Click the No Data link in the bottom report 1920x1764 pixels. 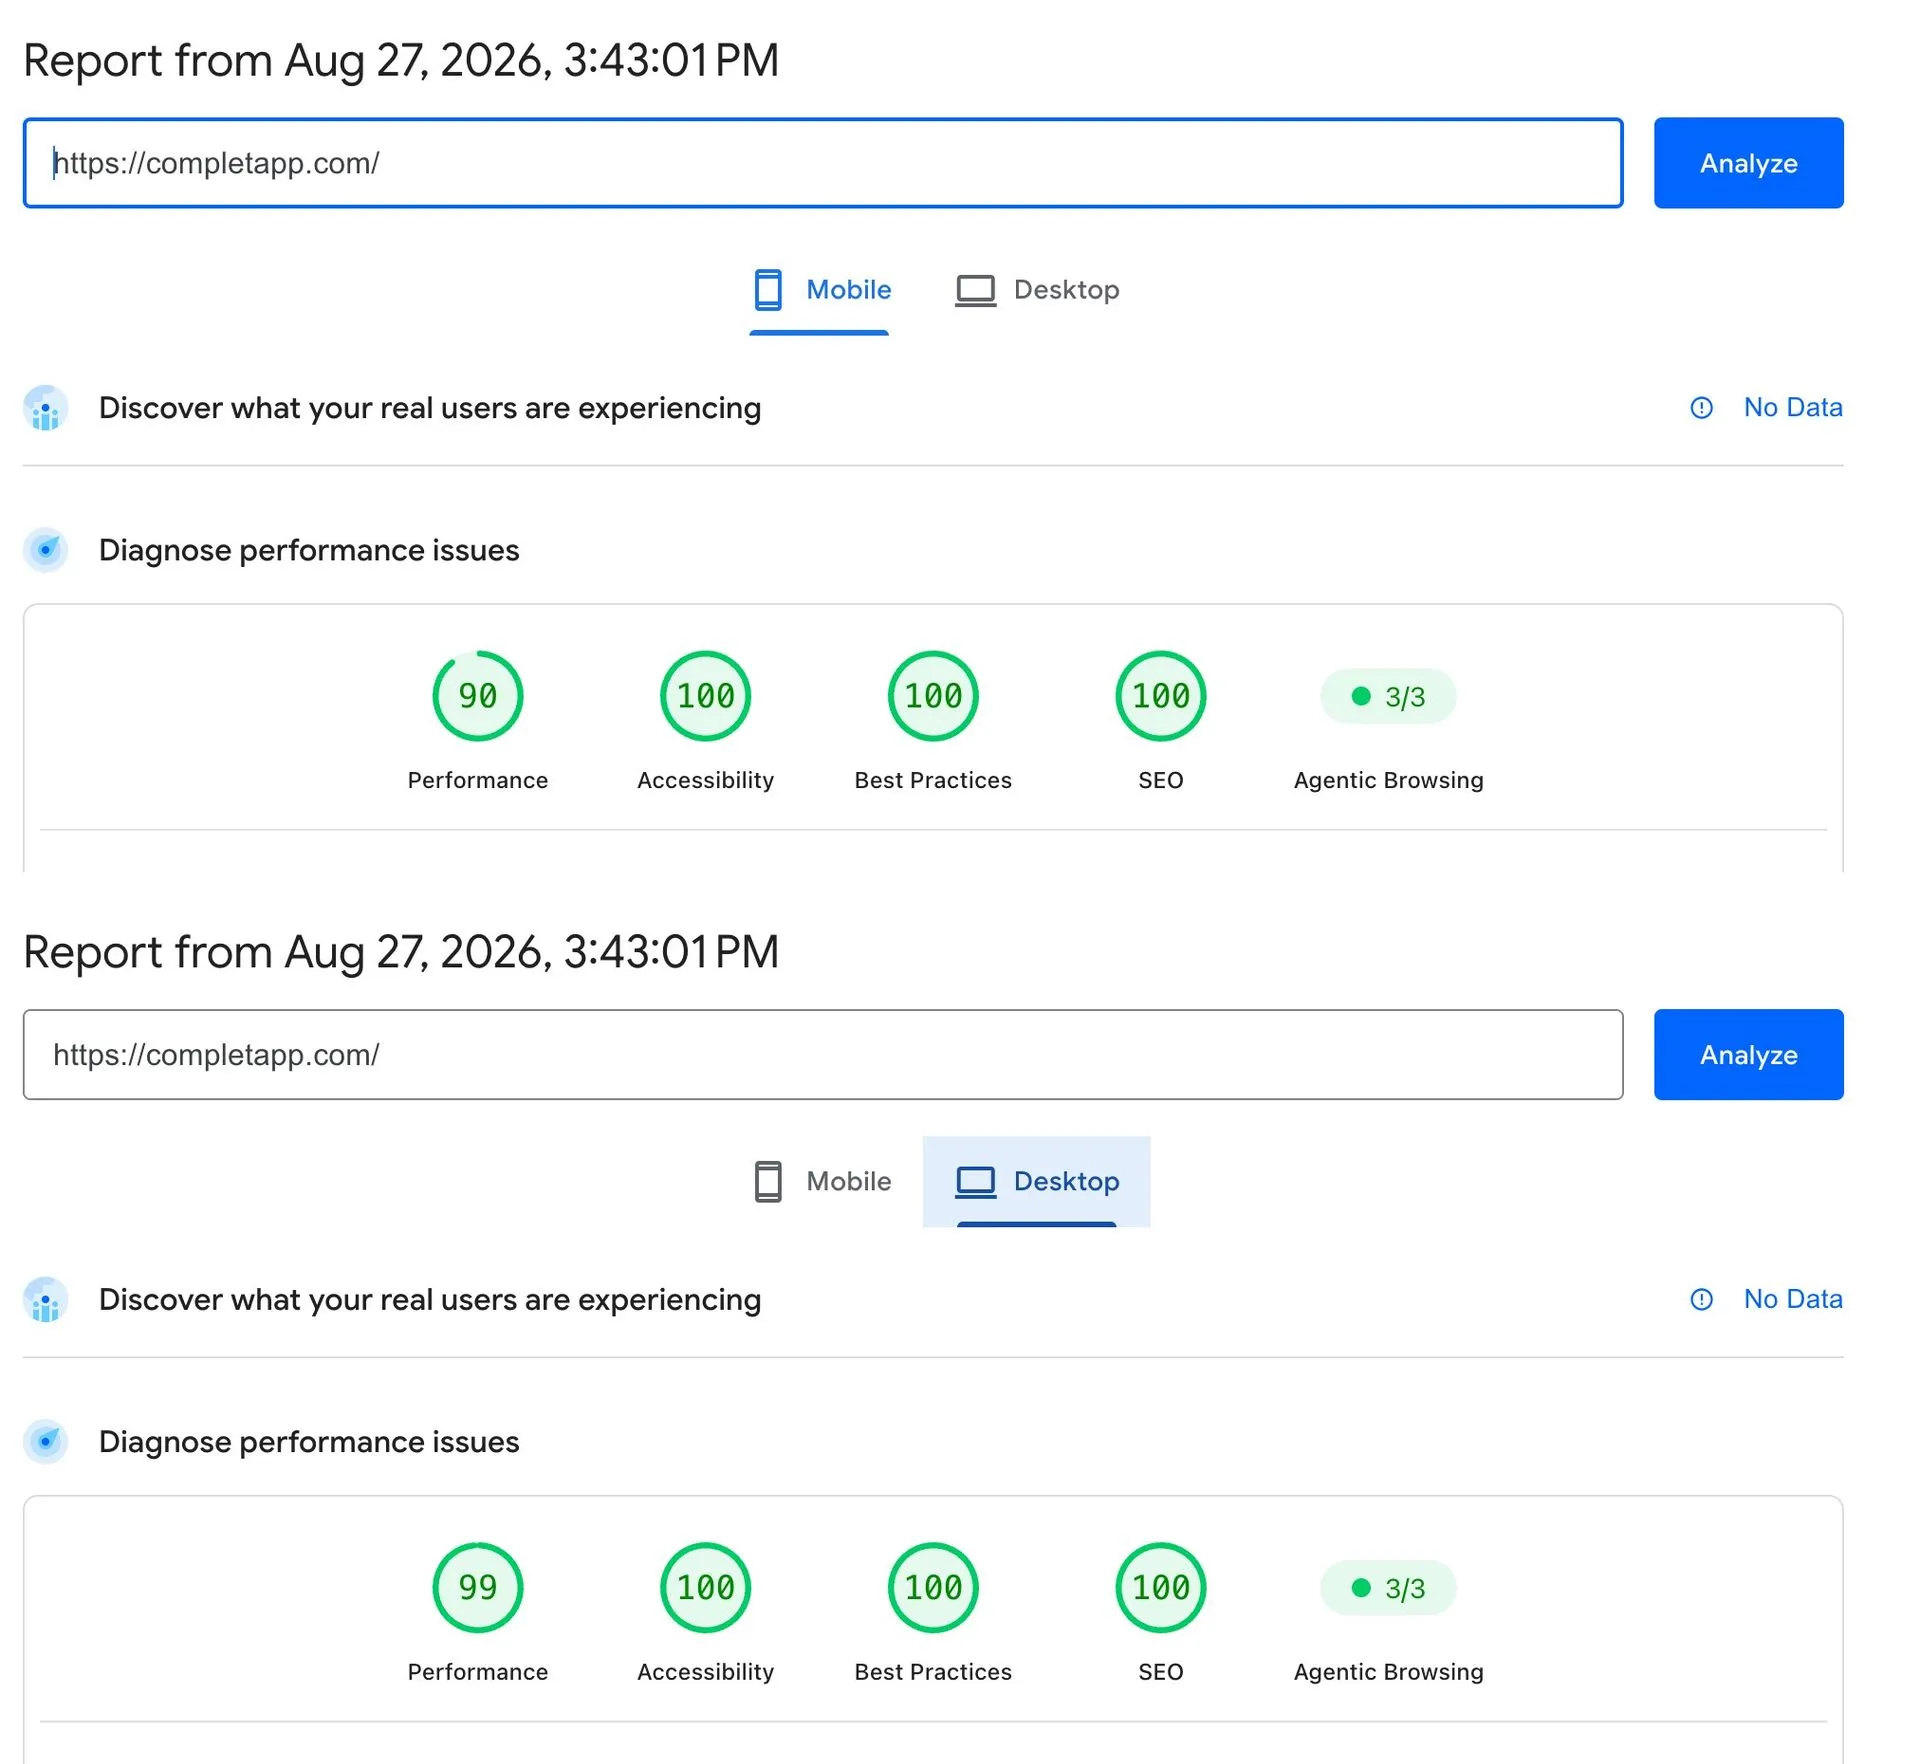(1793, 1299)
